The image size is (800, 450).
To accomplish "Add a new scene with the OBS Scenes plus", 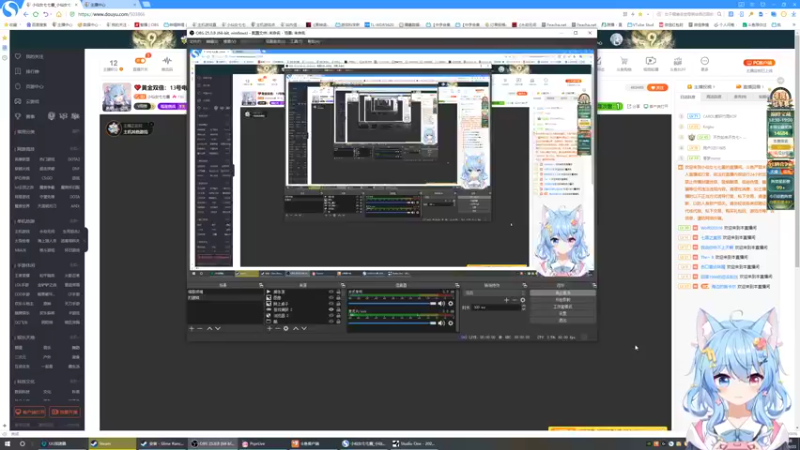I will point(191,329).
